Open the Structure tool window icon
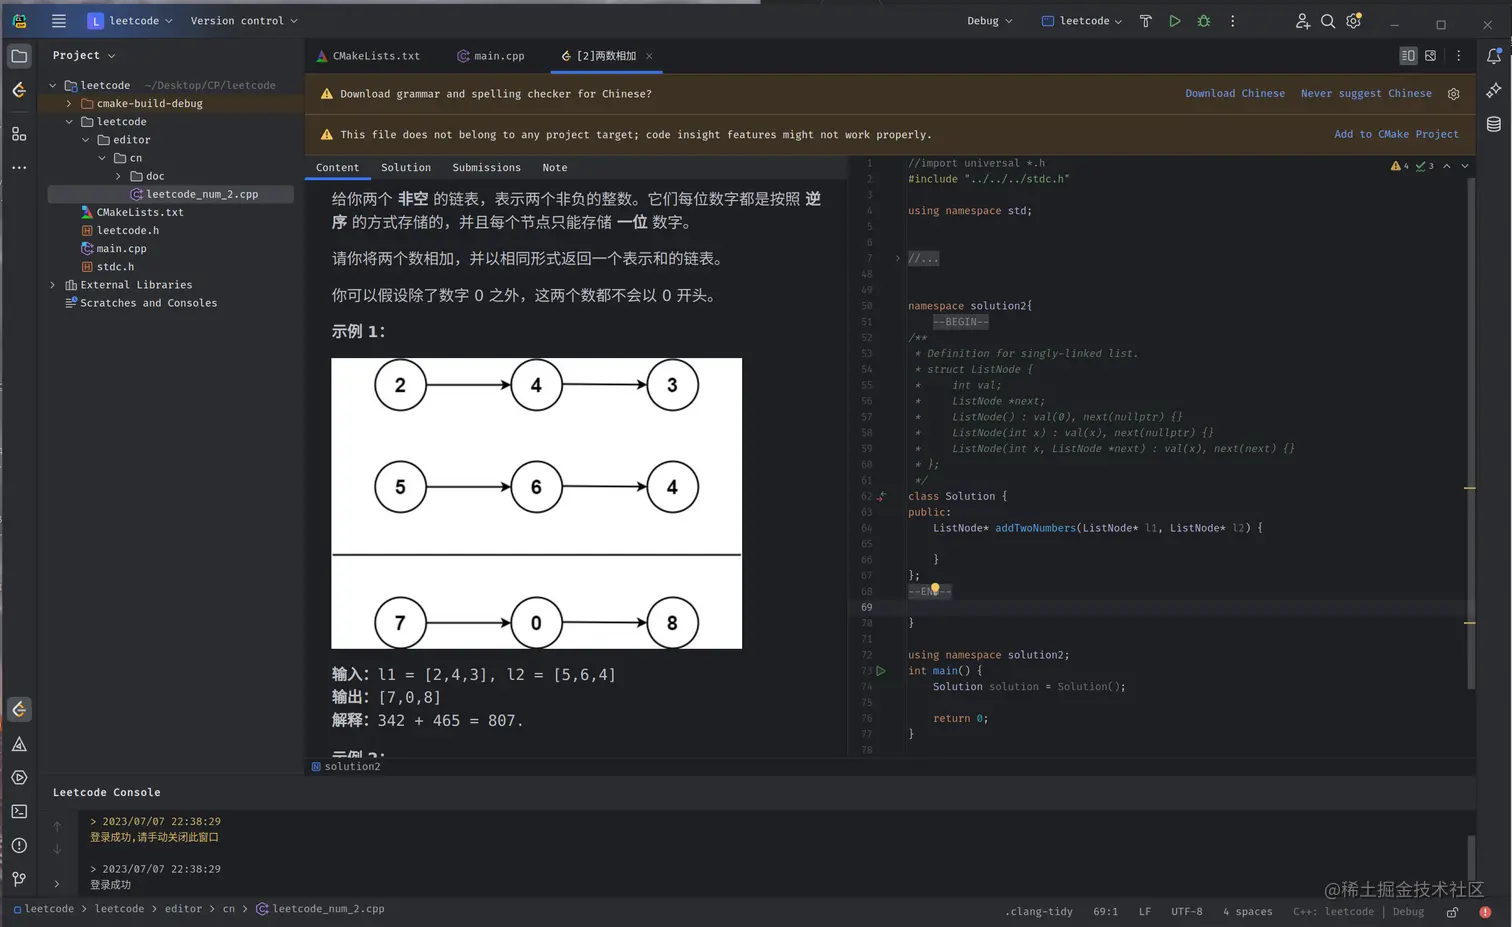1512x927 pixels. pos(19,134)
